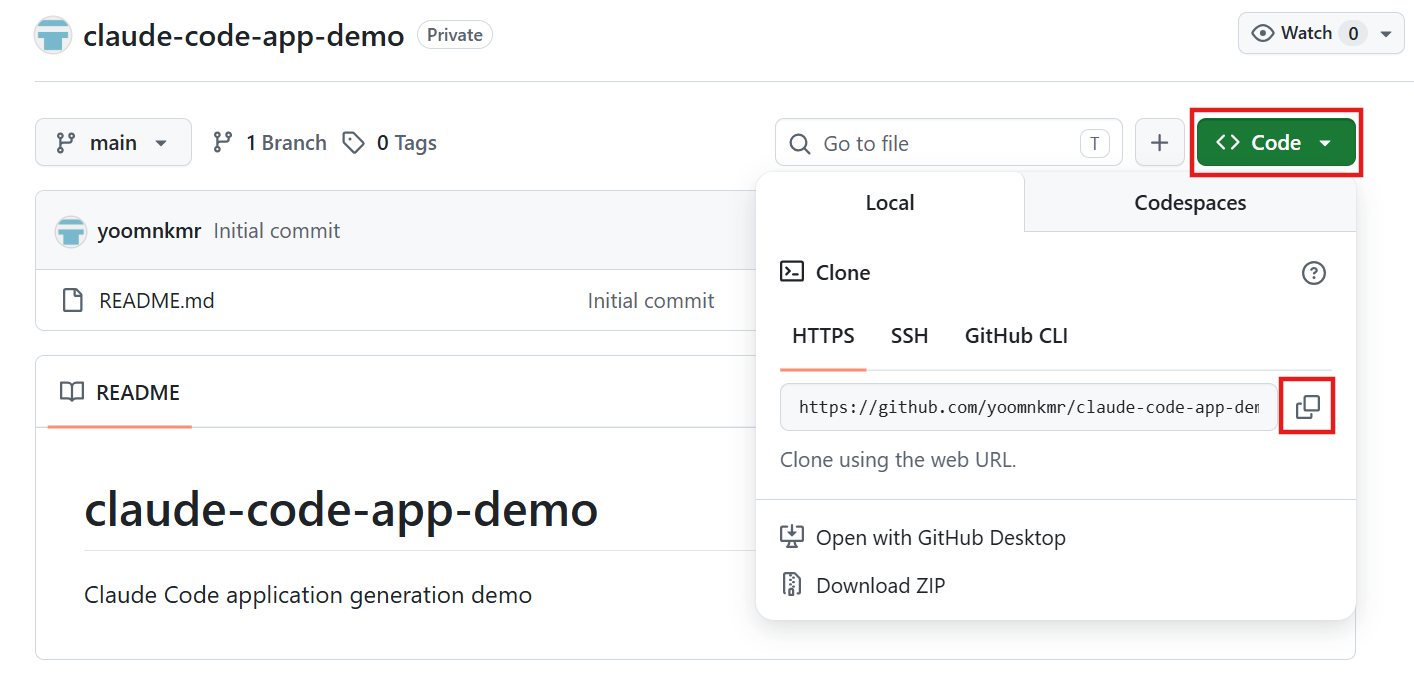Click the README.md file icon
1414x681 pixels.
pos(72,300)
